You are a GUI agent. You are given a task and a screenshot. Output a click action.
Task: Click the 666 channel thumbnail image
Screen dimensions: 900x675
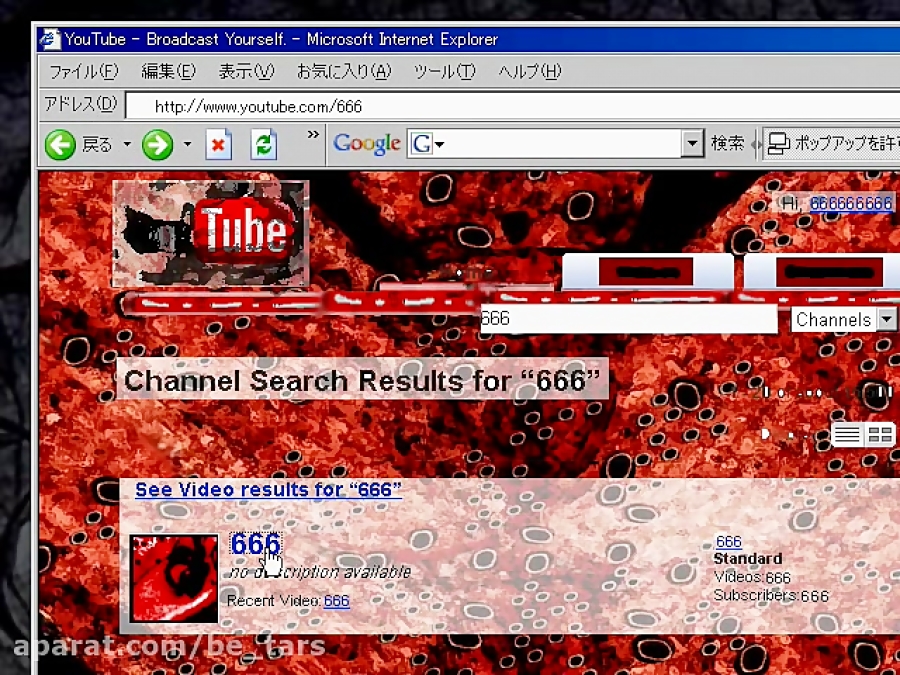click(x=174, y=578)
